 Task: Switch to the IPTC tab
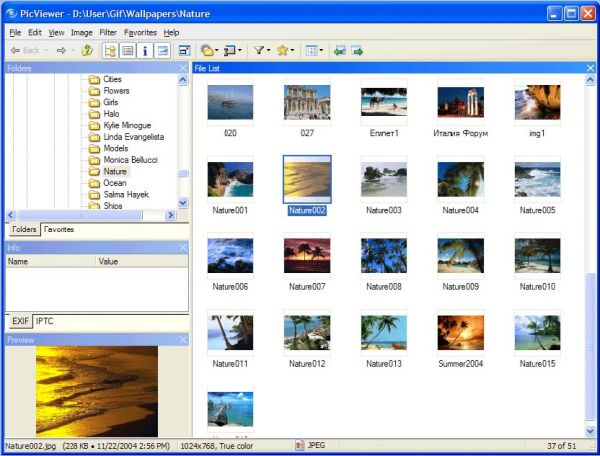[x=46, y=321]
